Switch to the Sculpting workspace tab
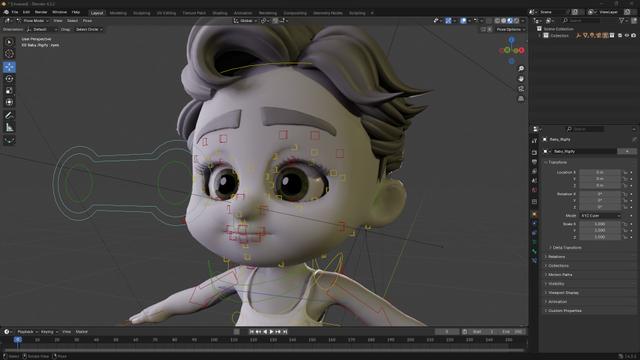640x360 pixels. (x=142, y=13)
